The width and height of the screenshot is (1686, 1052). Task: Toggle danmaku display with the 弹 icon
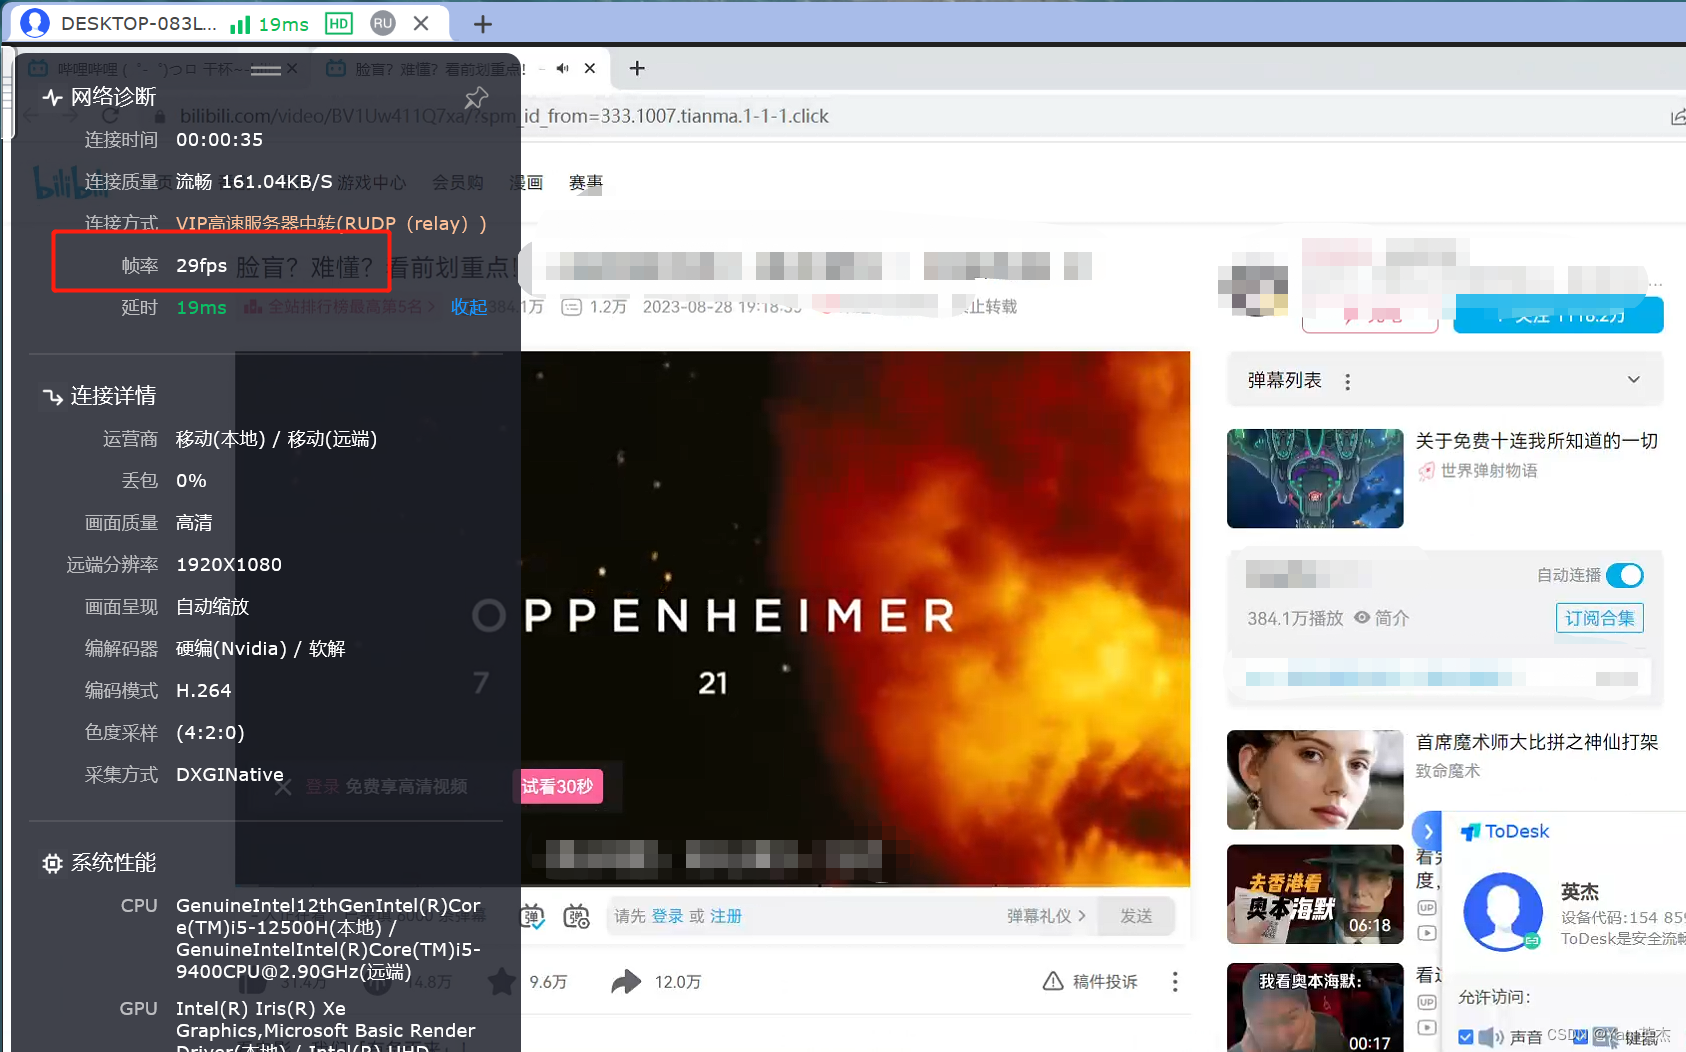[x=533, y=915]
